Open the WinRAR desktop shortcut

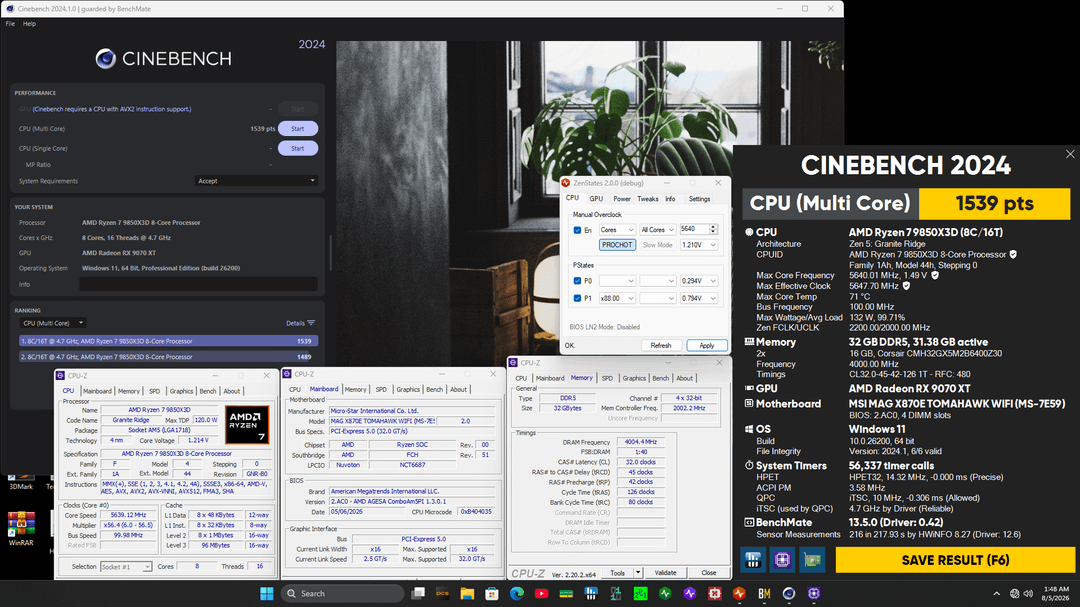21,529
